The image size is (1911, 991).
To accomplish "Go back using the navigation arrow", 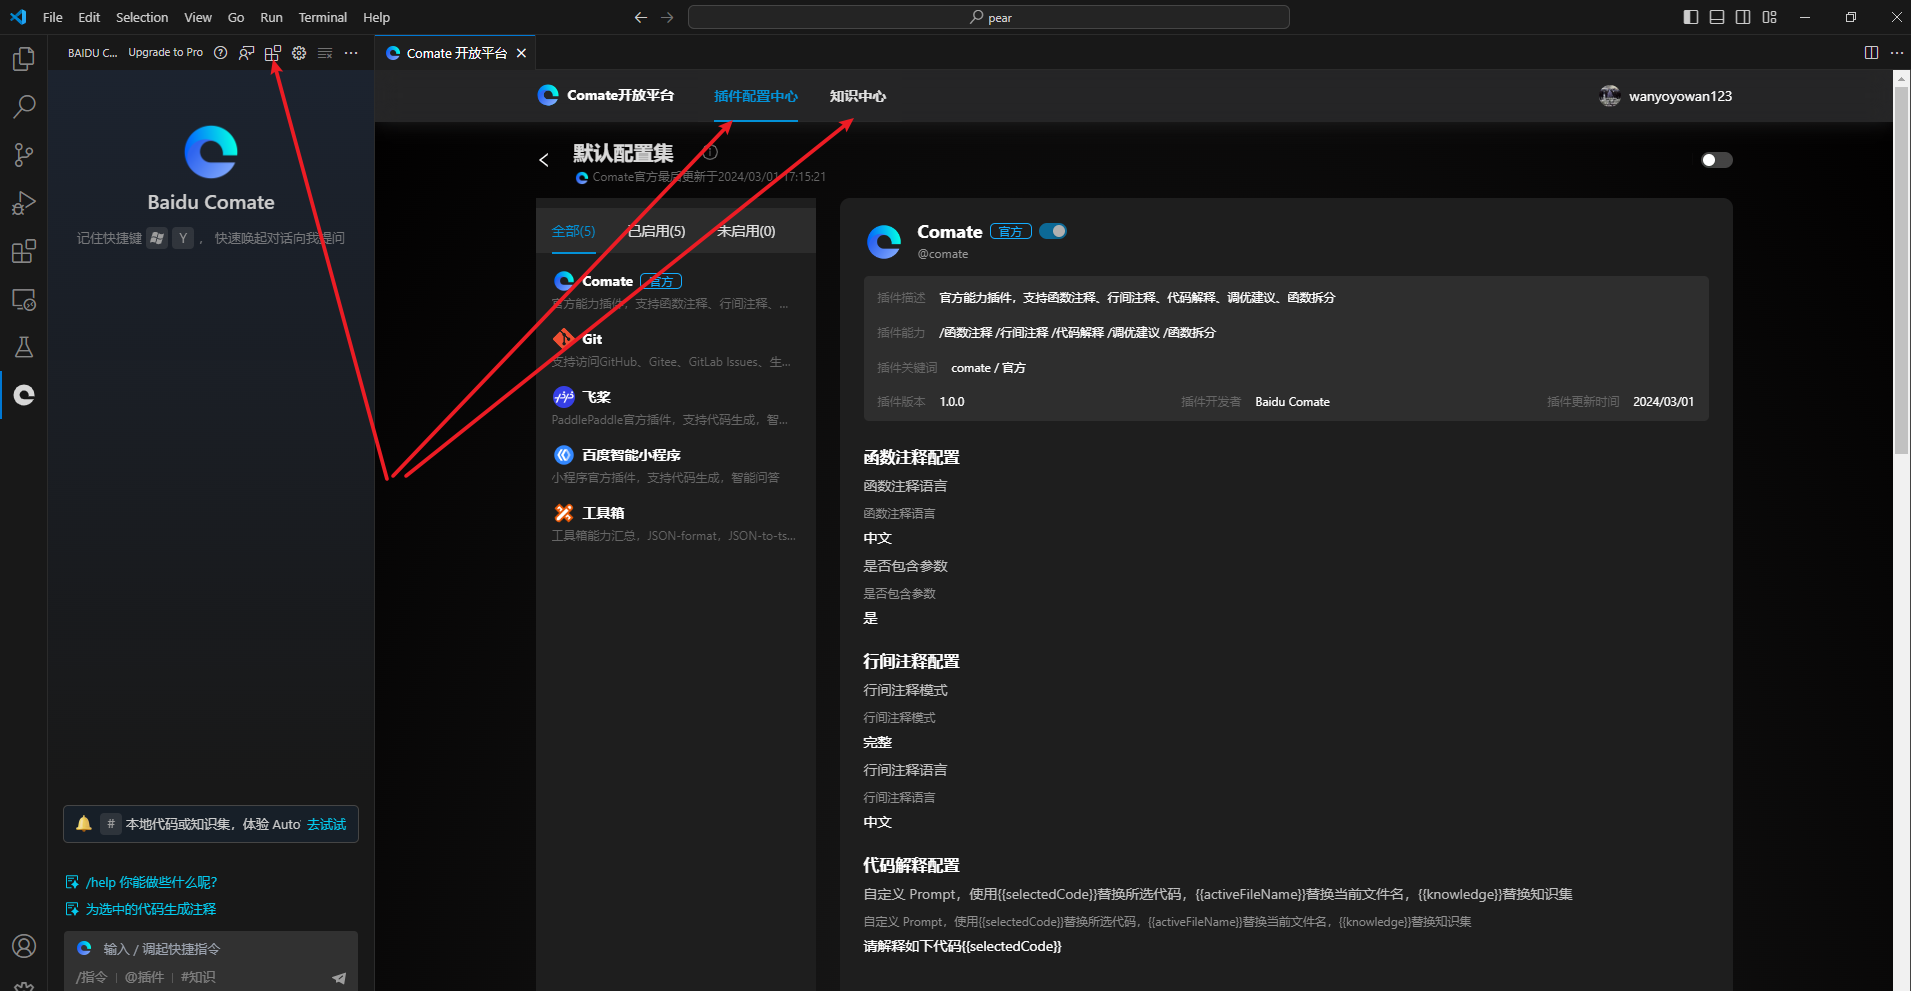I will click(x=641, y=17).
